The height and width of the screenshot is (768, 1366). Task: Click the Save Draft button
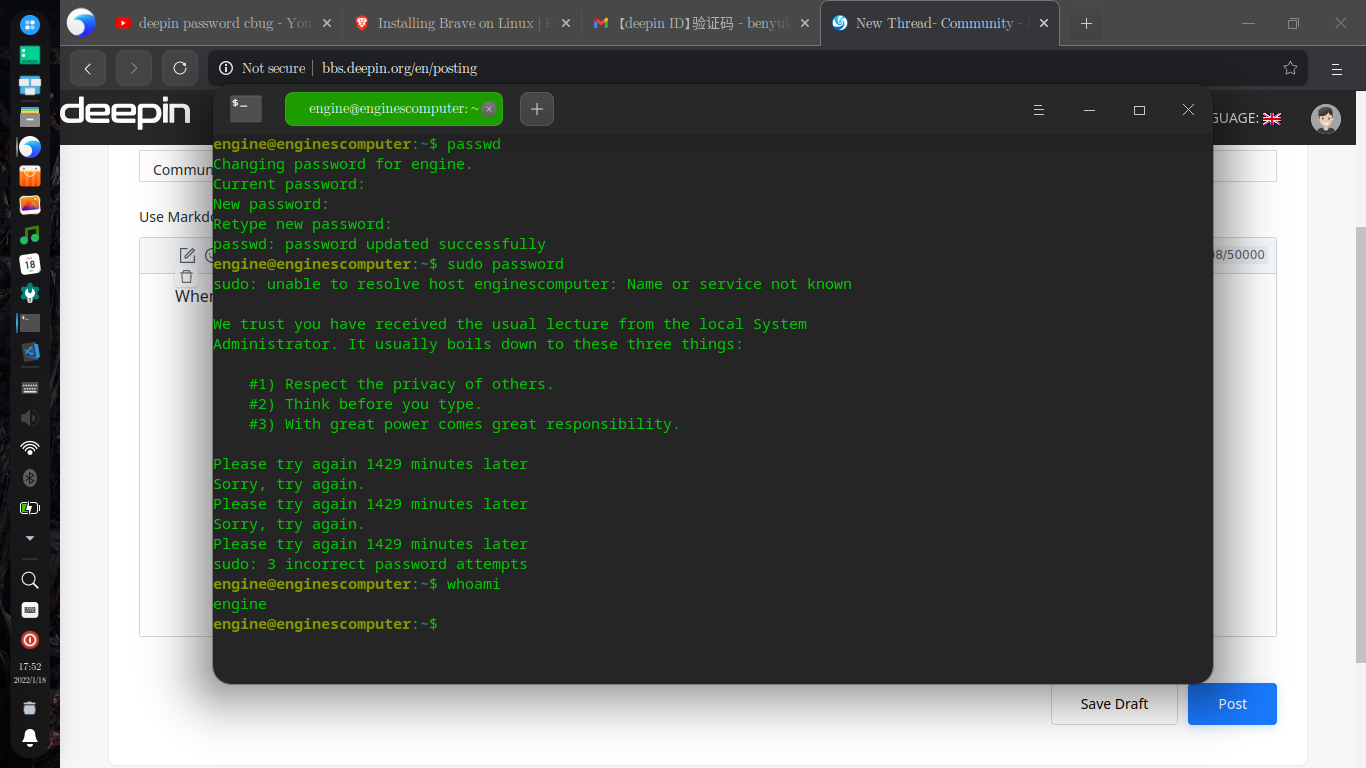tap(1114, 704)
